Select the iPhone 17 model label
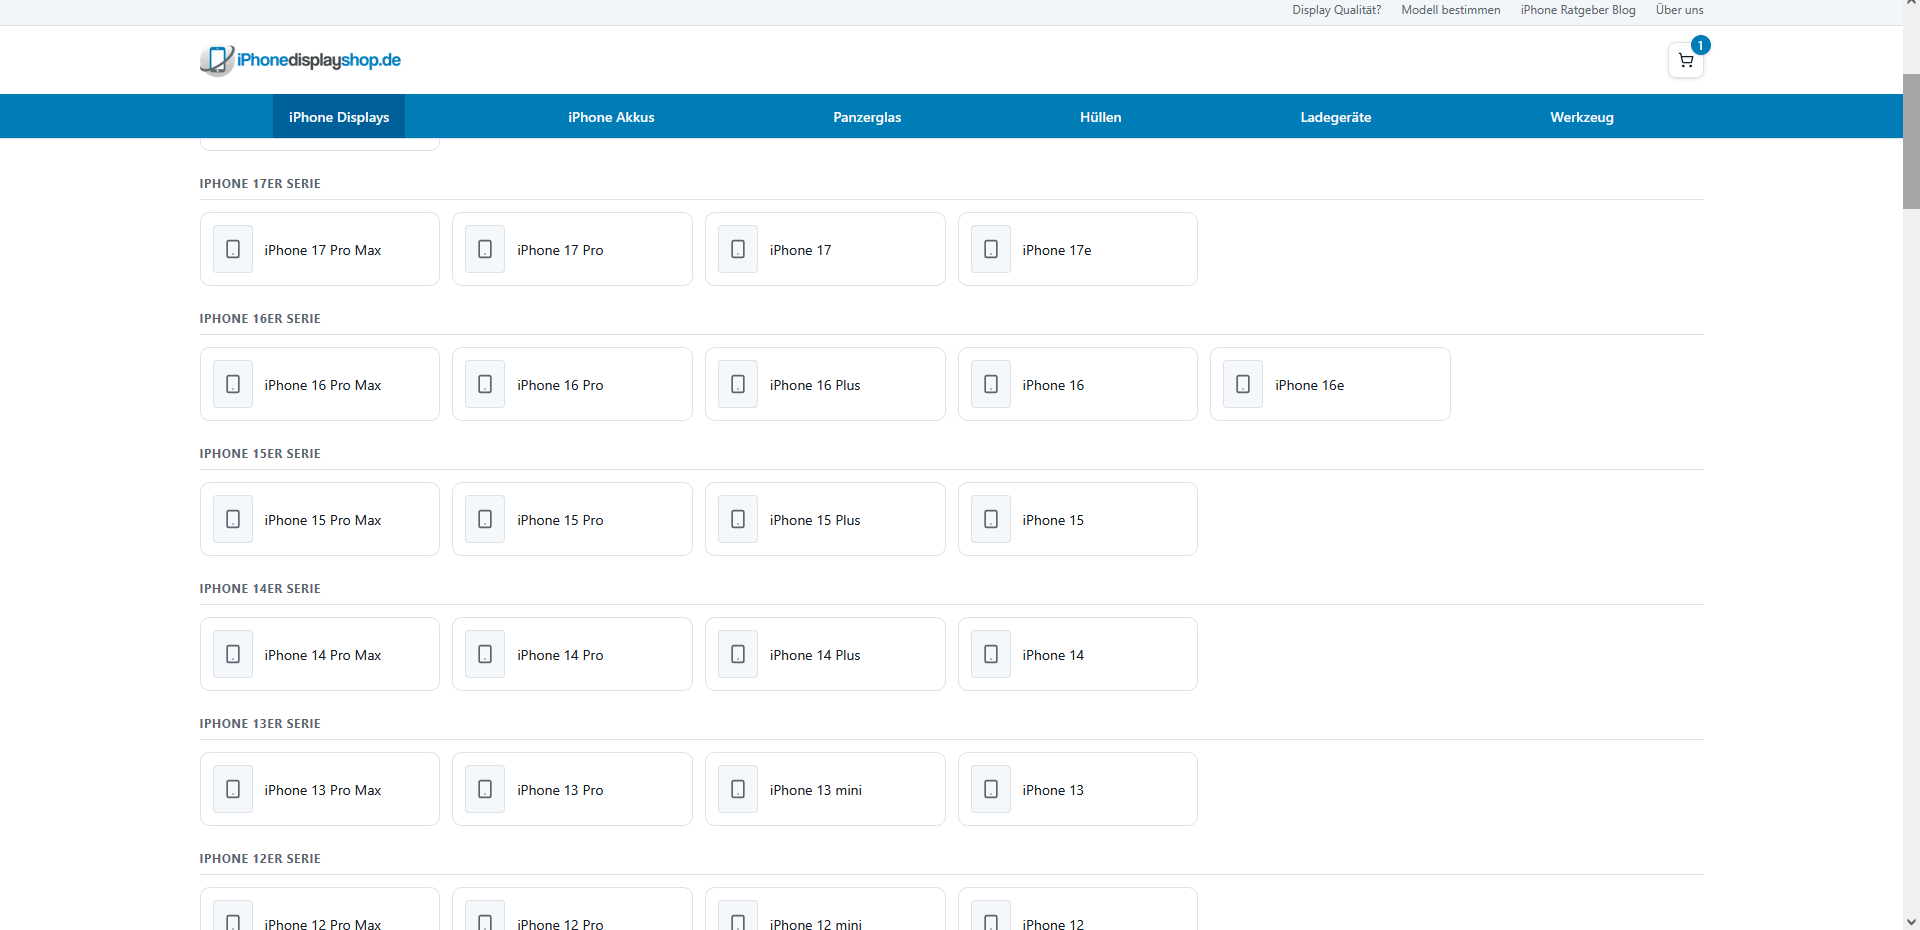This screenshot has height=930, width=1920. click(x=800, y=250)
